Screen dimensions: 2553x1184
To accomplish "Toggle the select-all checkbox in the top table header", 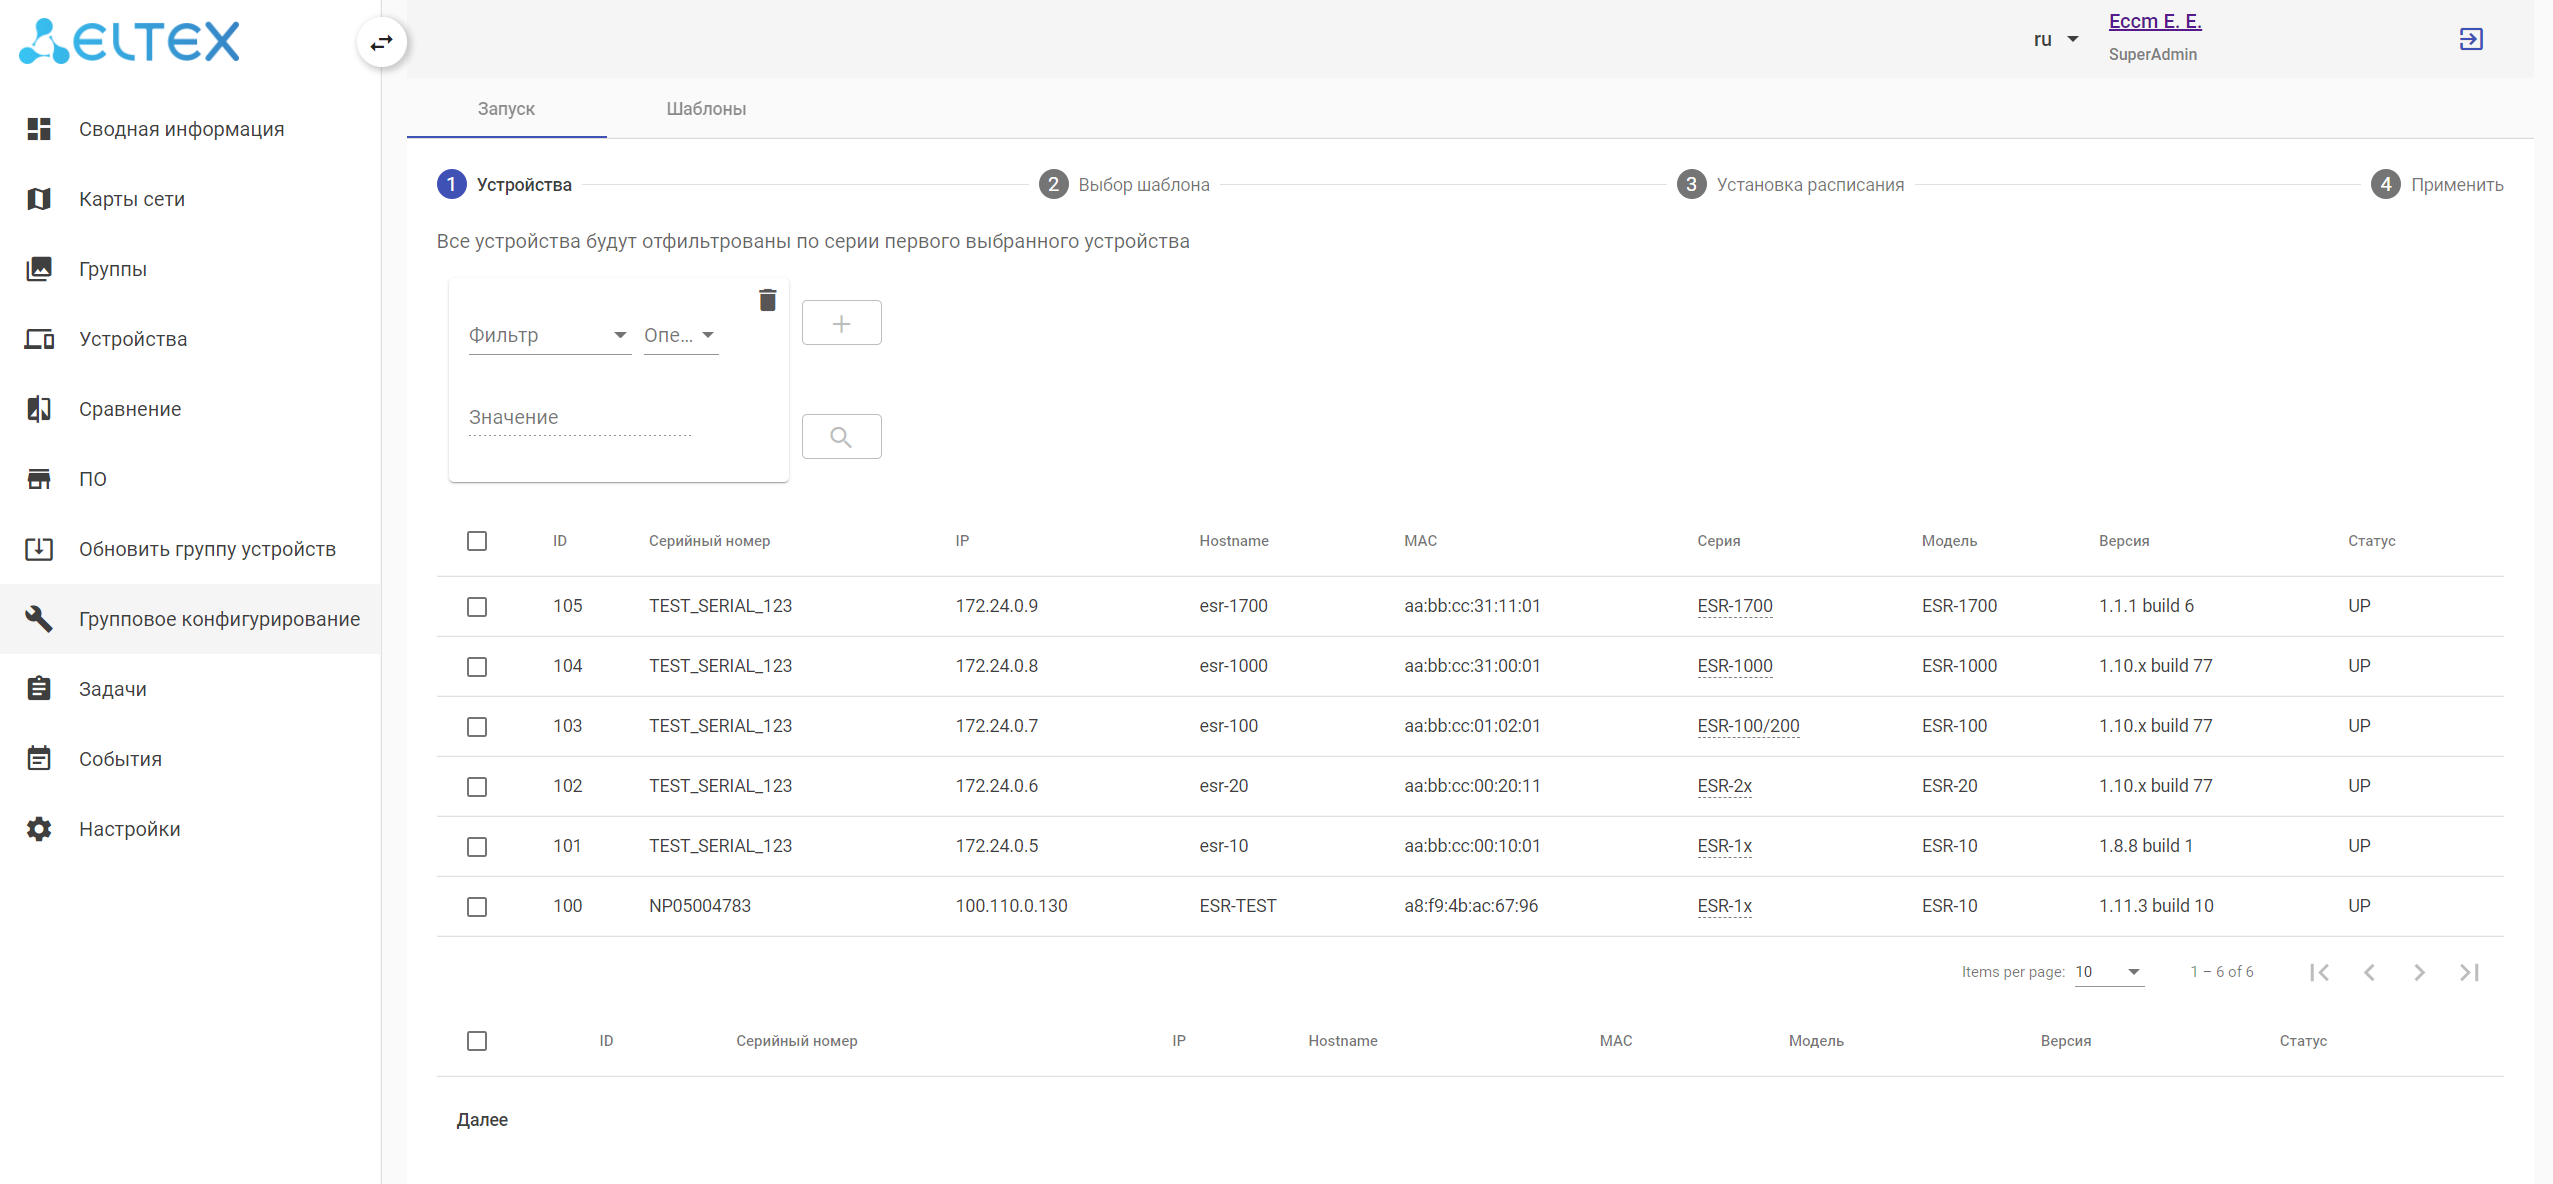I will tap(477, 541).
